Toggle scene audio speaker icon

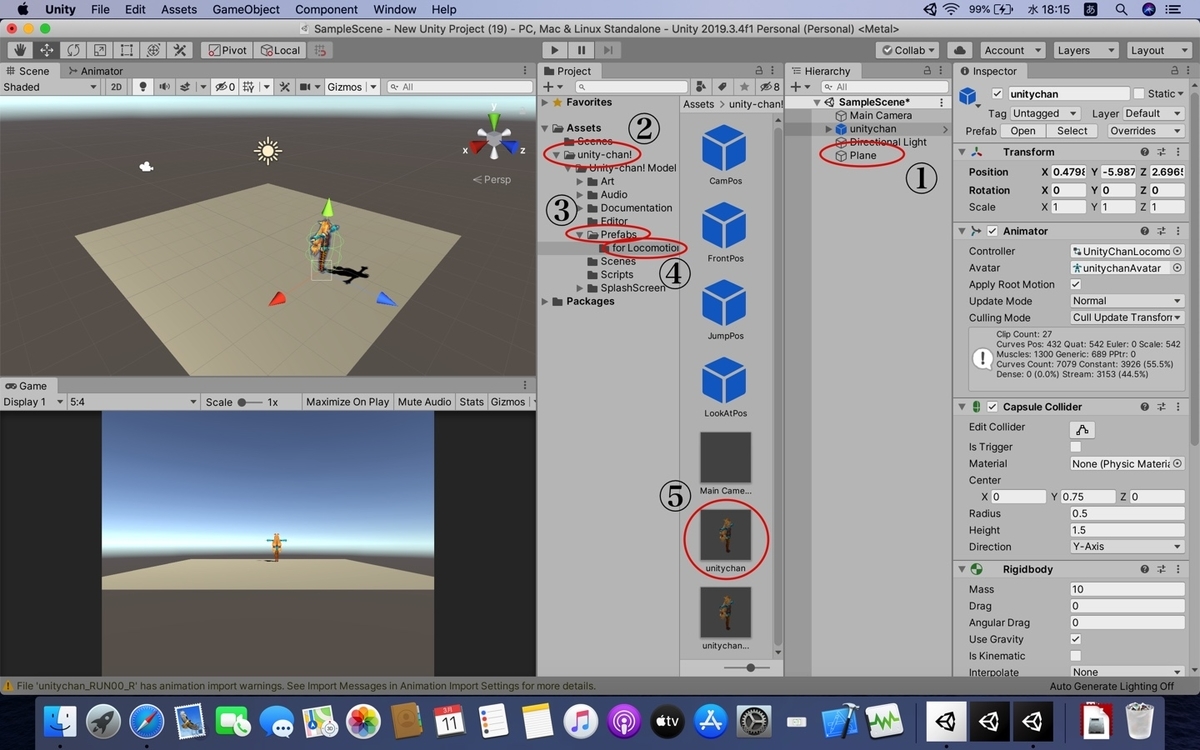[x=164, y=87]
